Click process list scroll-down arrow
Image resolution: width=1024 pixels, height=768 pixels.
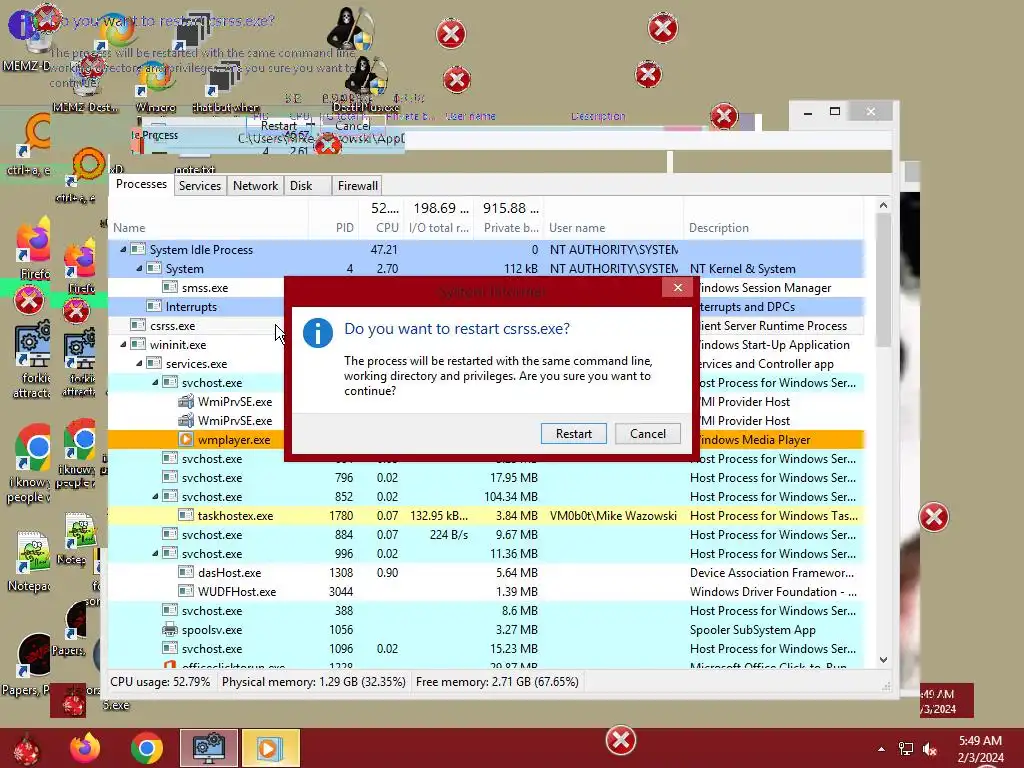point(883,660)
